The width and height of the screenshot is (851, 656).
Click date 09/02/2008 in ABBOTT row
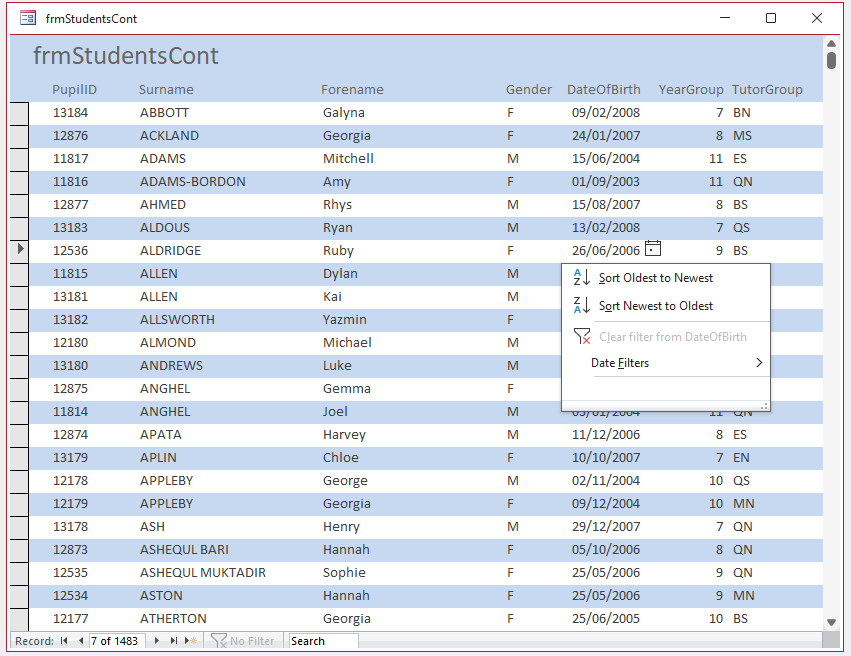coord(606,113)
